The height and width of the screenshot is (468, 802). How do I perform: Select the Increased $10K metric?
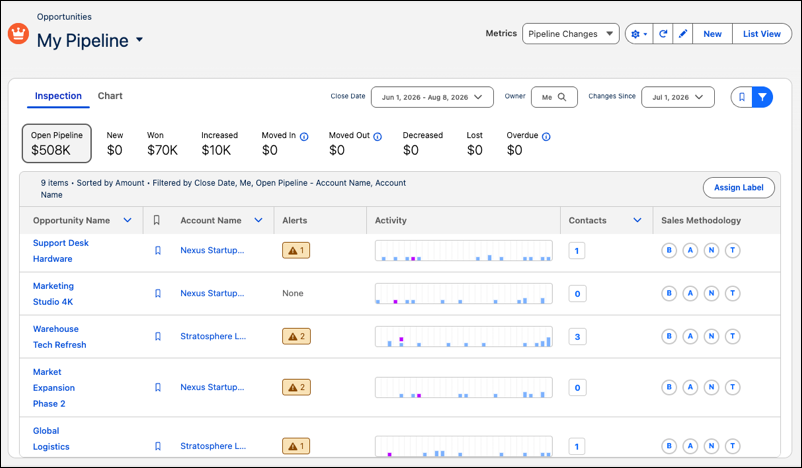click(x=219, y=143)
